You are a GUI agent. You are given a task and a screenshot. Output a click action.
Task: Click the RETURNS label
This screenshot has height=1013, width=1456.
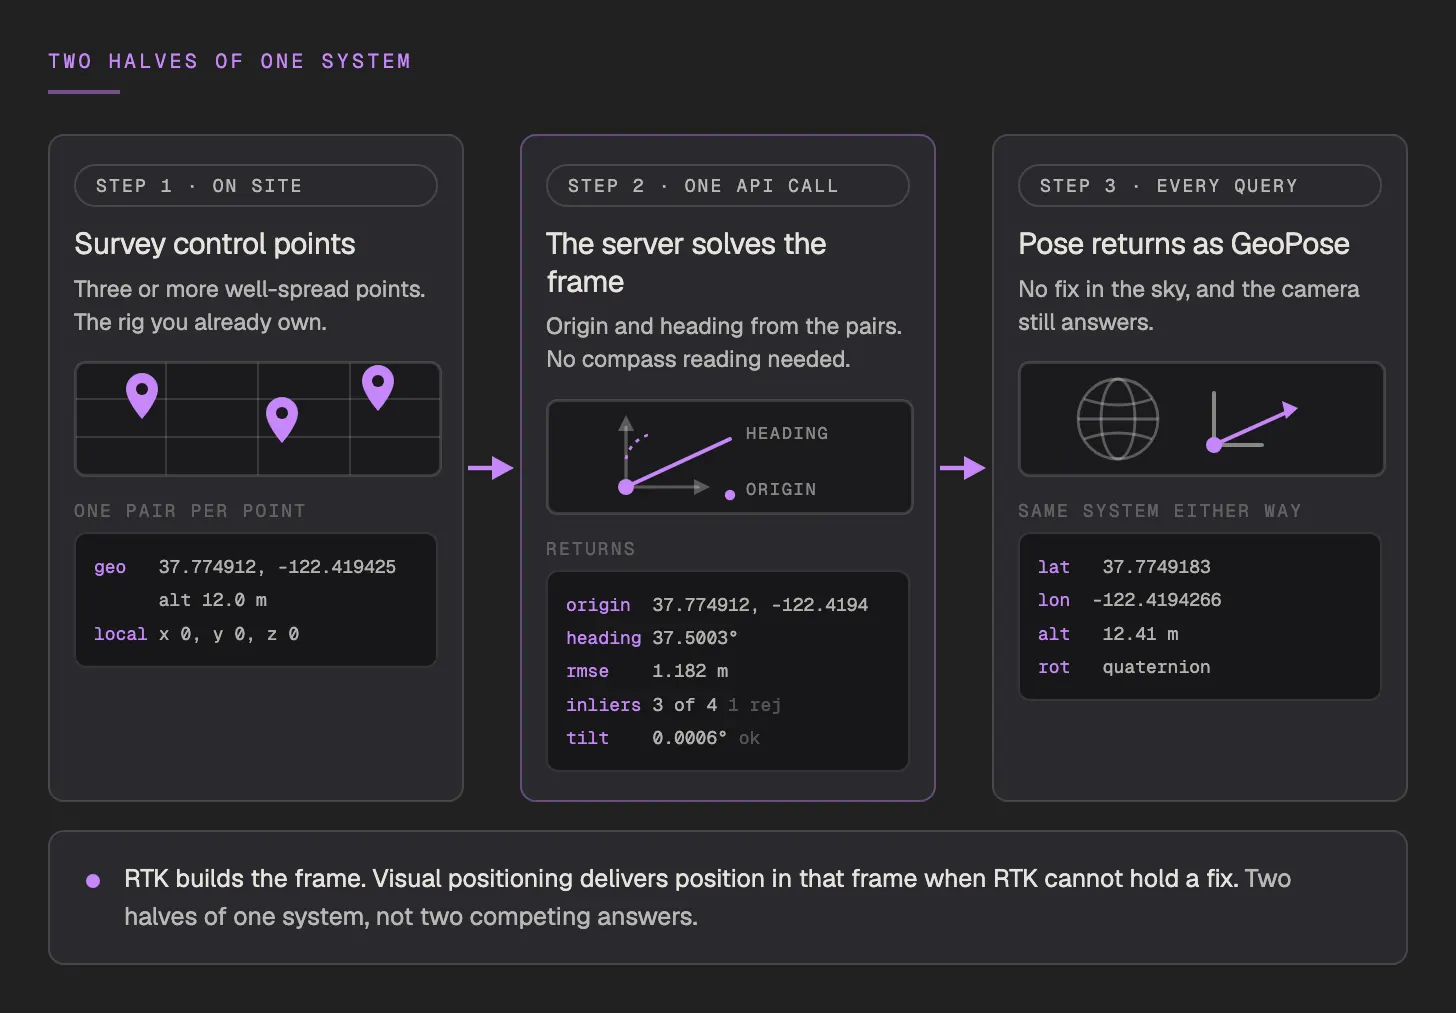(591, 549)
